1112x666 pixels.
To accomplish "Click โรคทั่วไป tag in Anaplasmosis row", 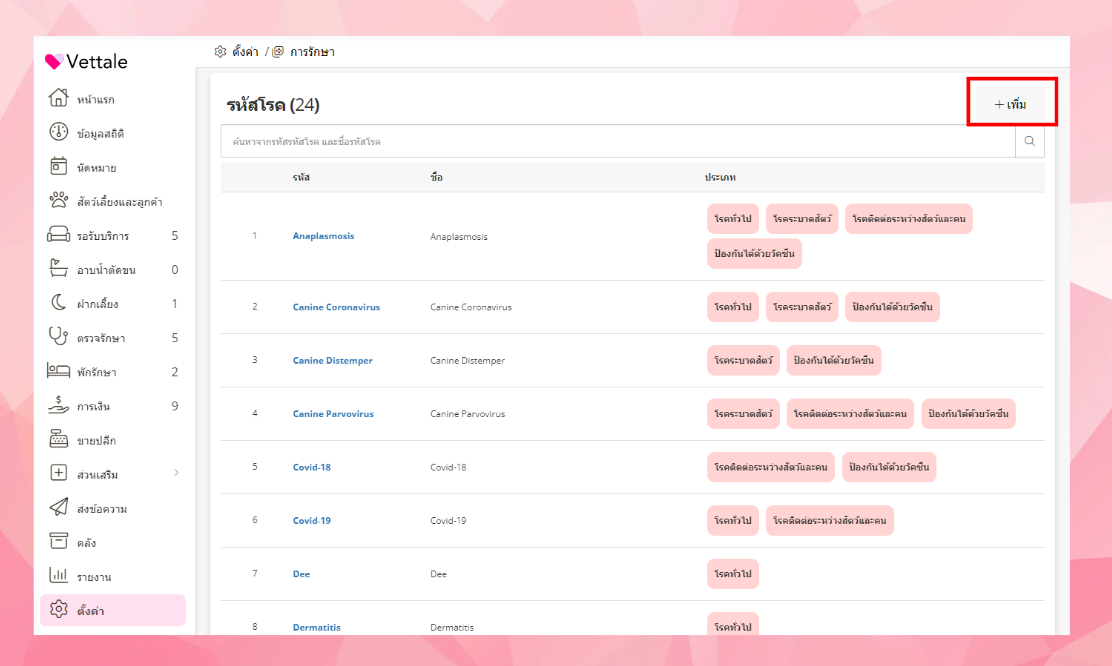I will (733, 218).
